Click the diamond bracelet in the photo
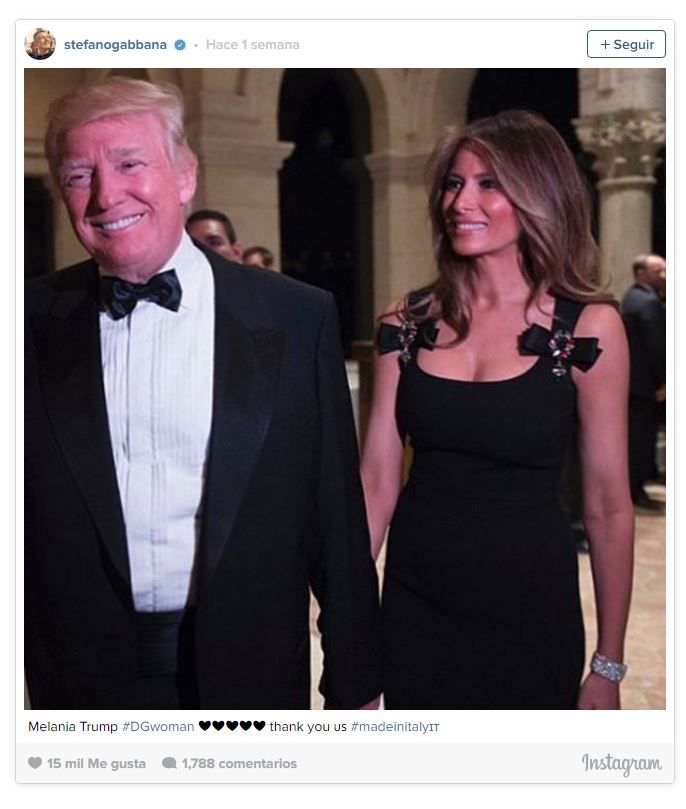 point(609,668)
